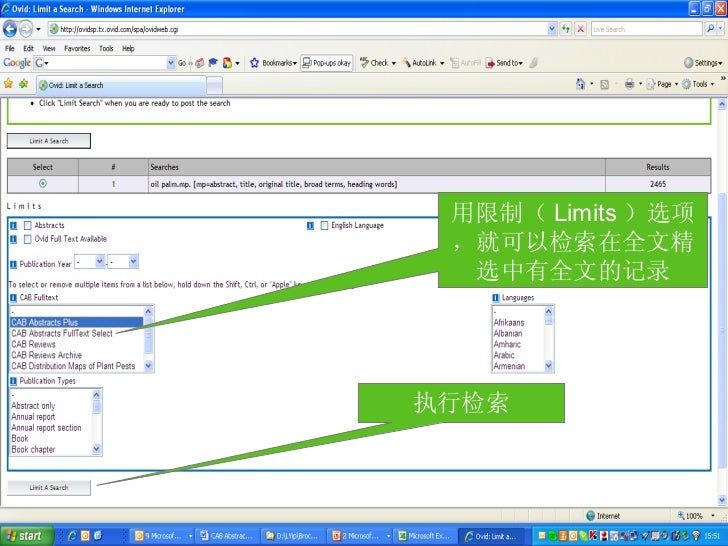Check the Ovid Full Text Available checkbox
The height and width of the screenshot is (546, 728).
pos(28,239)
